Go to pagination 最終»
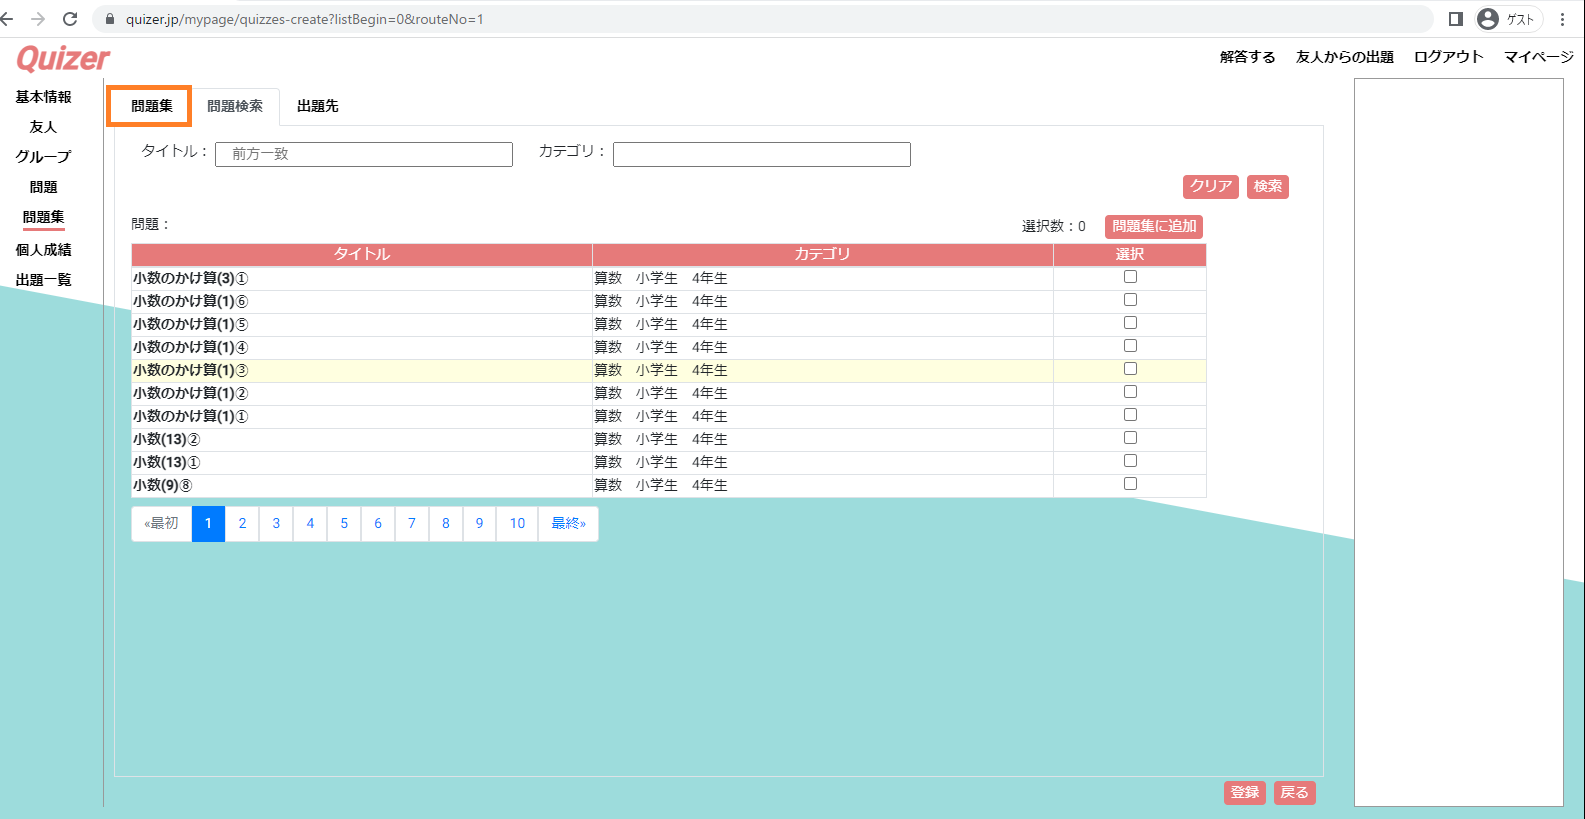1585x819 pixels. coord(568,524)
